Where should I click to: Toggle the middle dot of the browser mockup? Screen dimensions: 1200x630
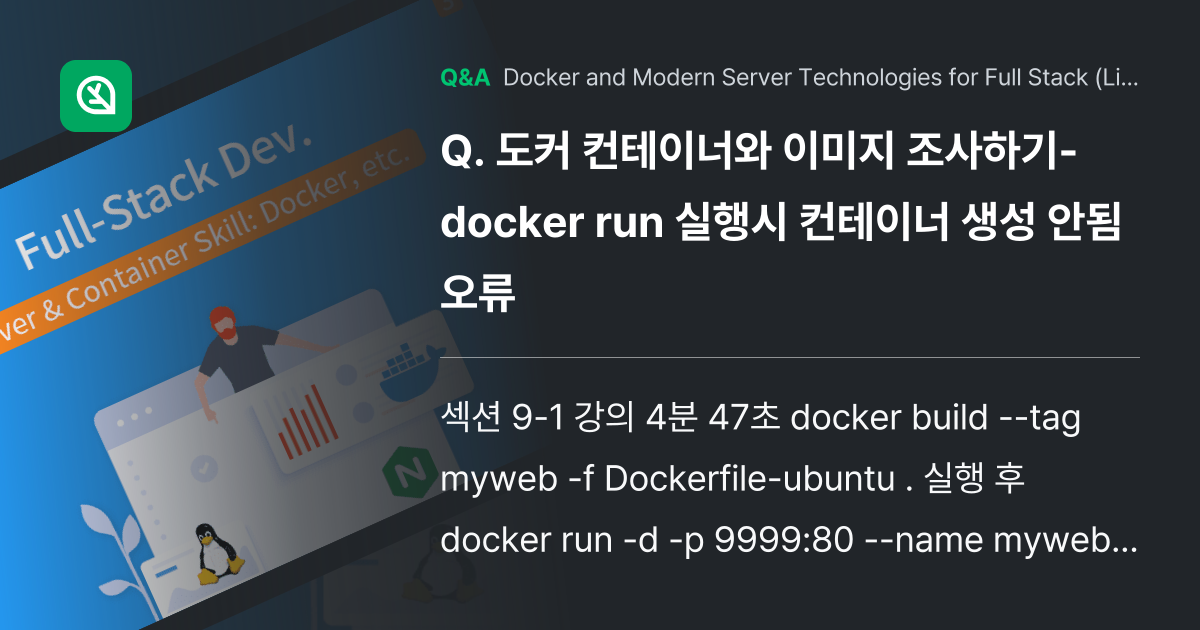point(133,415)
